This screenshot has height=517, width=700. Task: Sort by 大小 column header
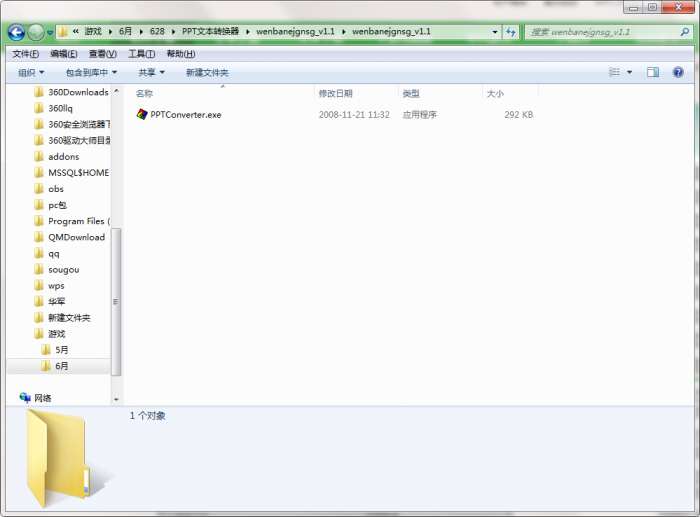pos(495,94)
